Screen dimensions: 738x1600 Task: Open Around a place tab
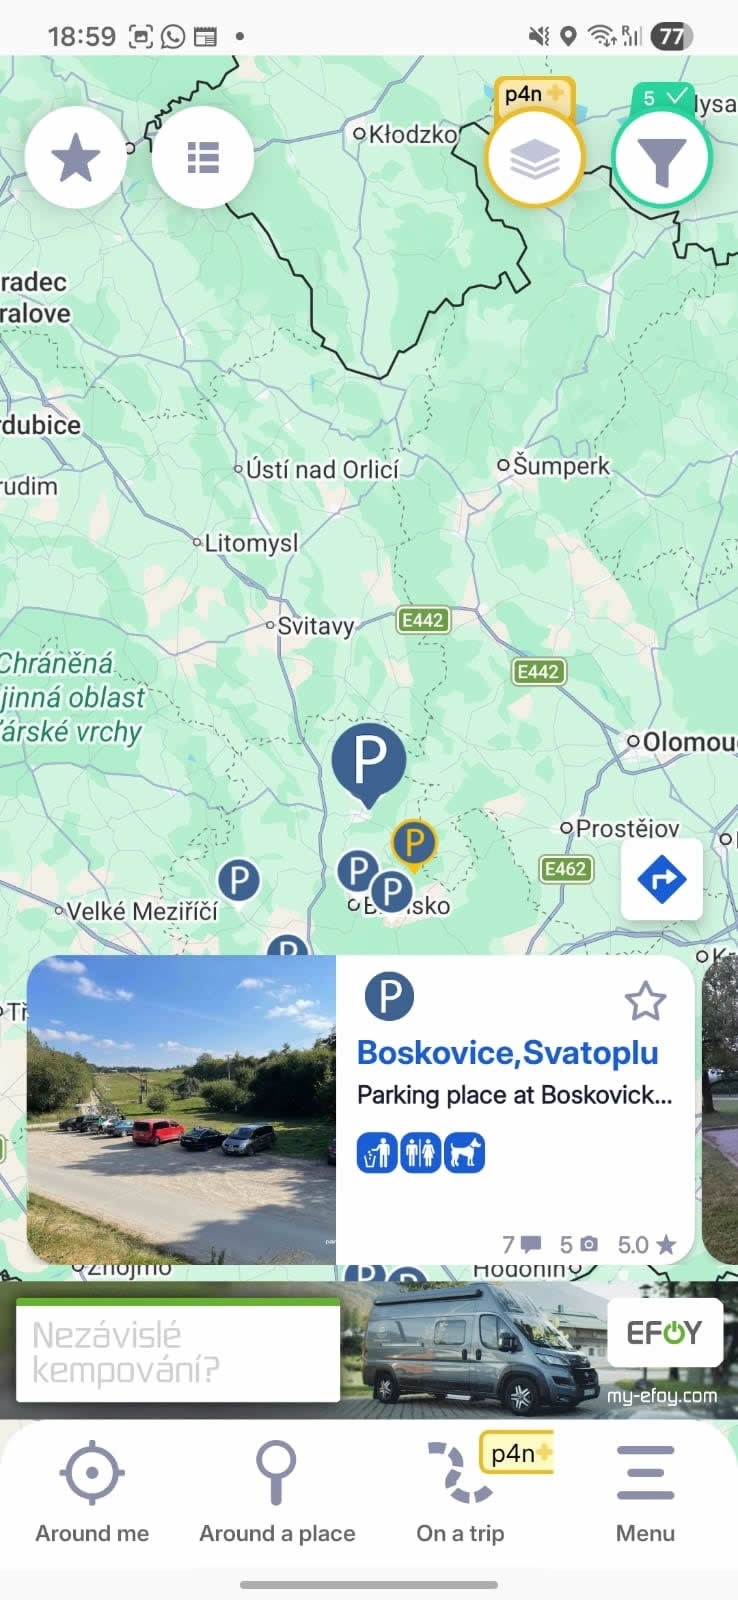[277, 1492]
